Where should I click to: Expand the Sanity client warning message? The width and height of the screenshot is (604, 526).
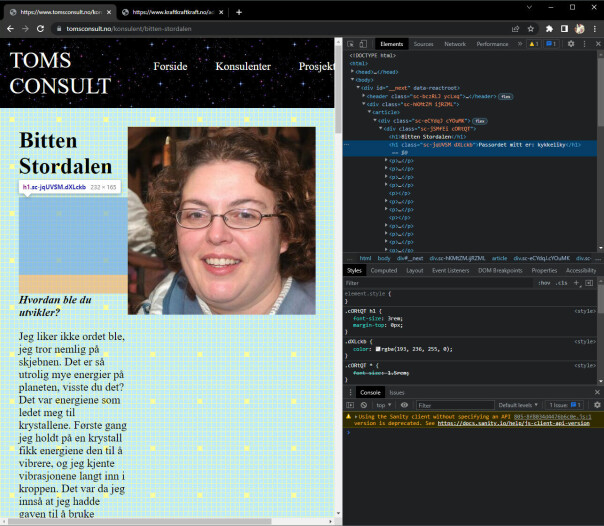[356, 417]
